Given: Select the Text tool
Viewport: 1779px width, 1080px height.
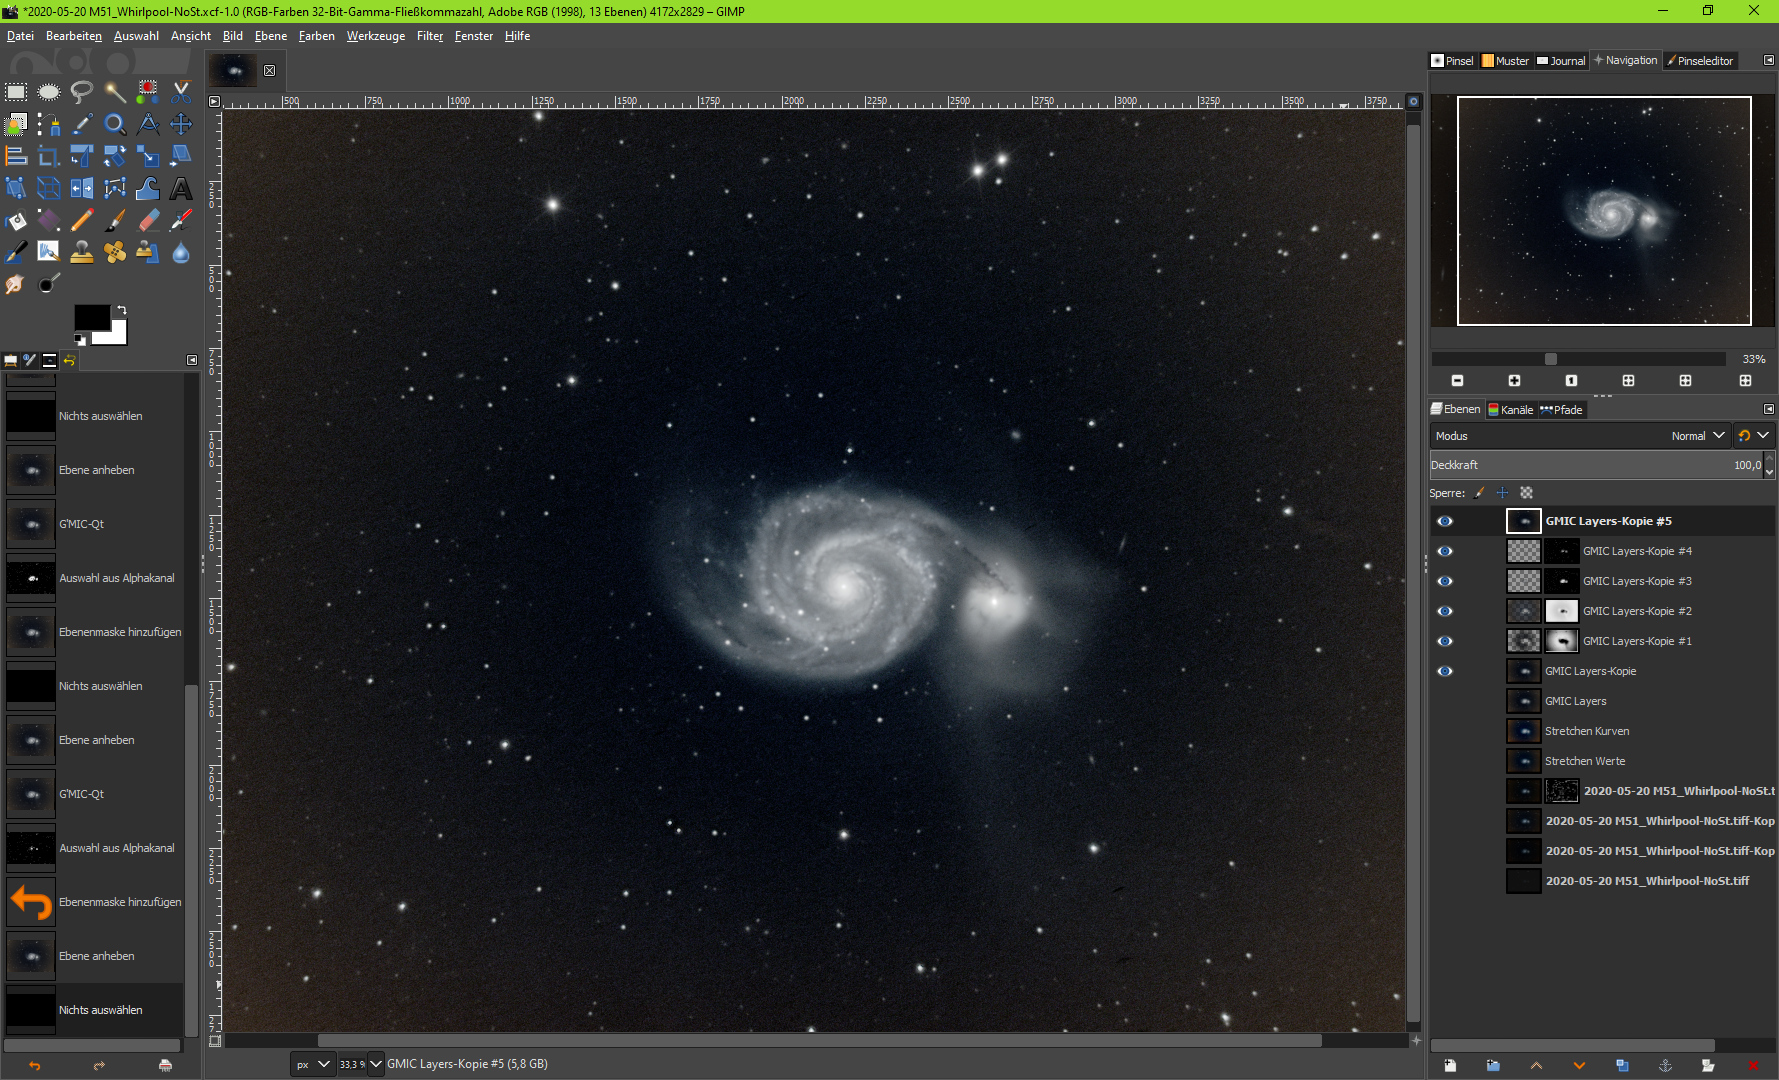Looking at the screenshot, I should (x=181, y=188).
